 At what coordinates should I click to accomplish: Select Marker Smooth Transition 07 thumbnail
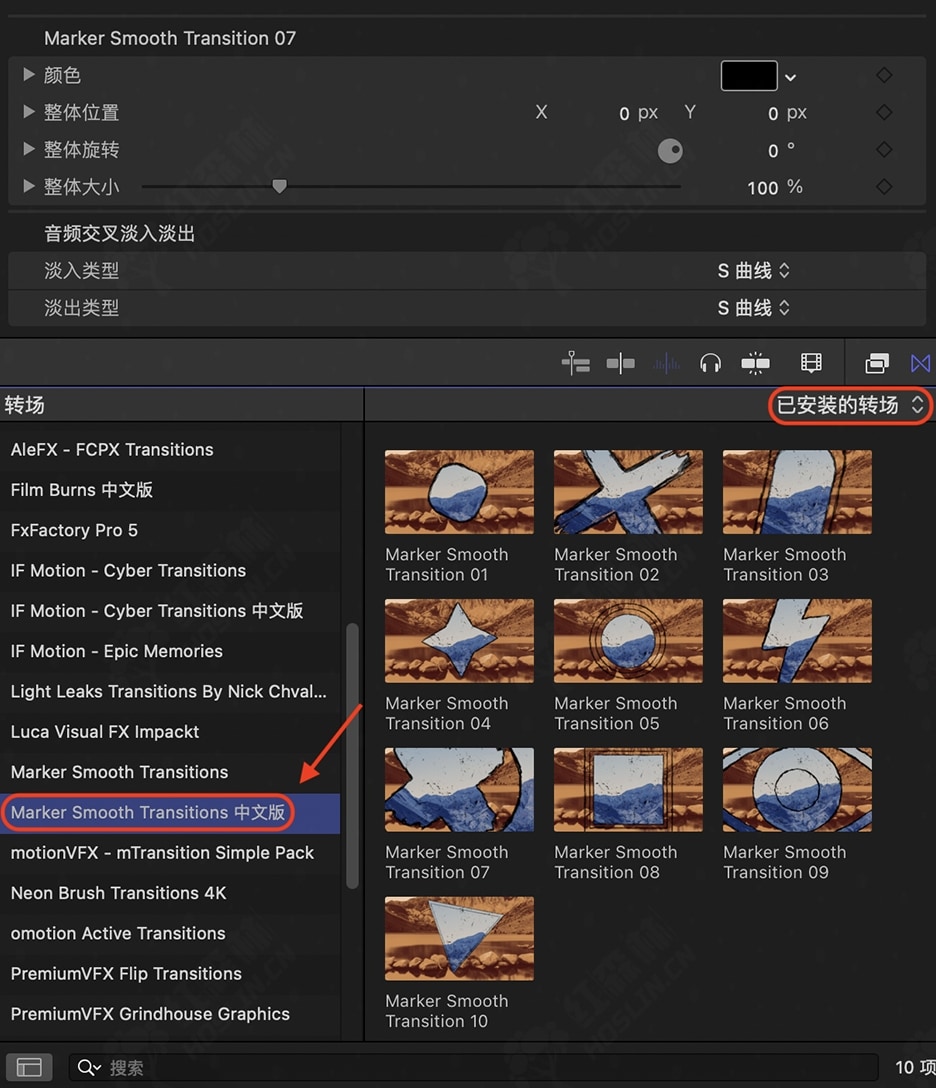tap(459, 790)
